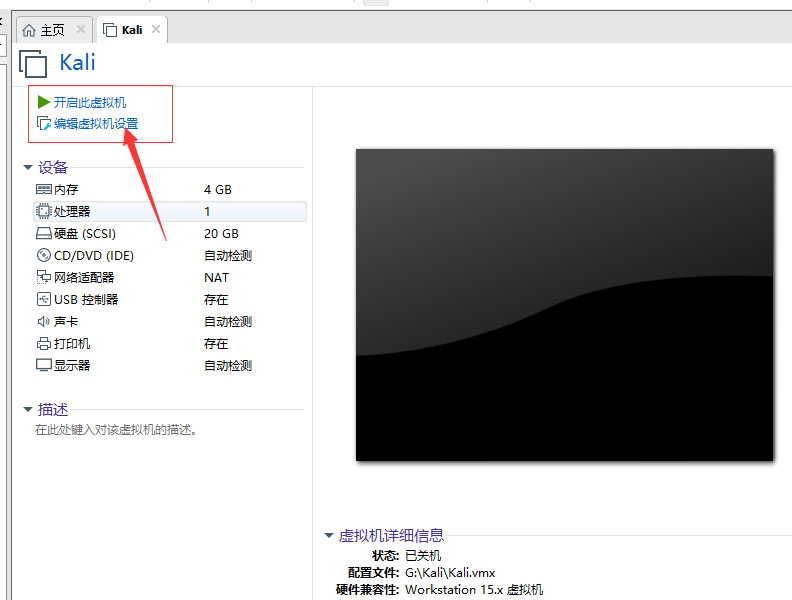The image size is (792, 600).
Task: Click the 自动检测 value for CD/DVD
Action: pyautogui.click(x=228, y=256)
